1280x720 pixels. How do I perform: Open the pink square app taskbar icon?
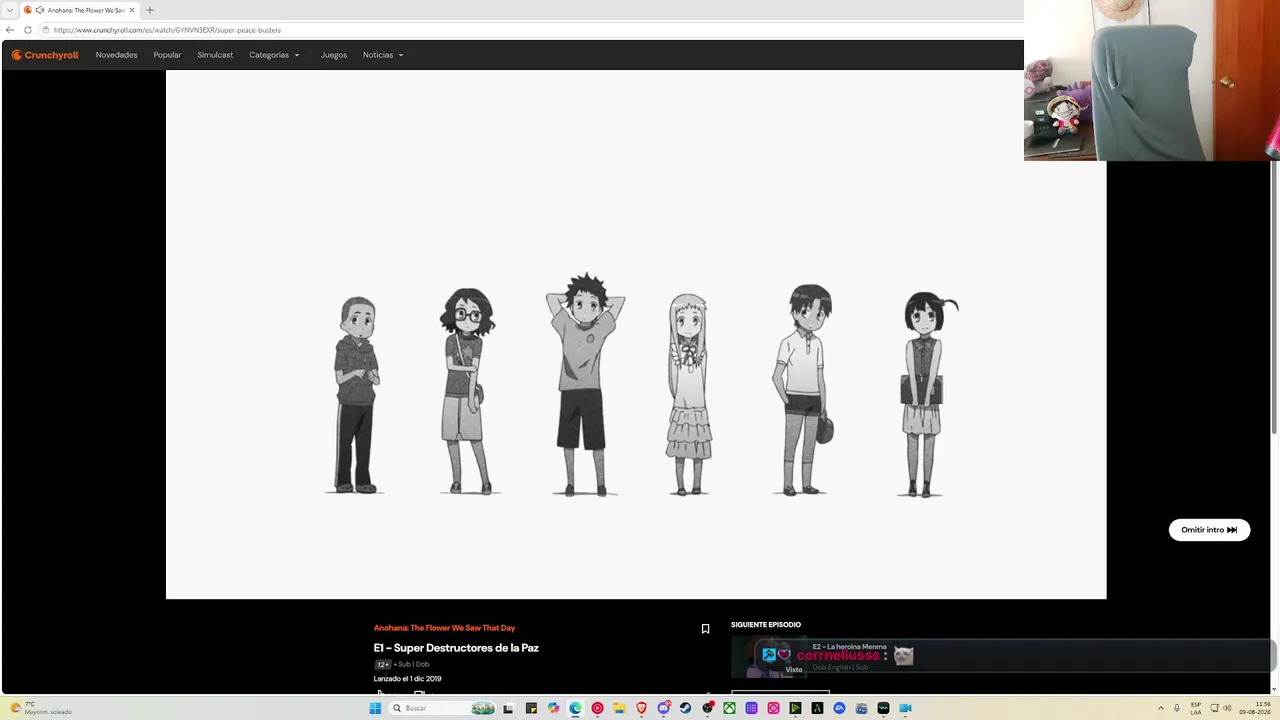click(x=773, y=708)
